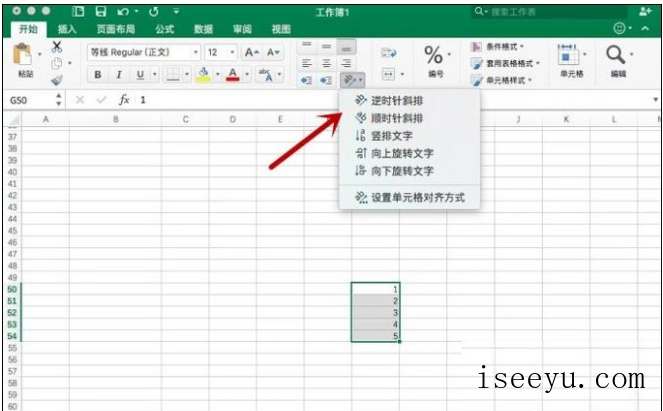Click the decrease indent icon
Image resolution: width=663 pixels, height=411 pixels.
306,80
